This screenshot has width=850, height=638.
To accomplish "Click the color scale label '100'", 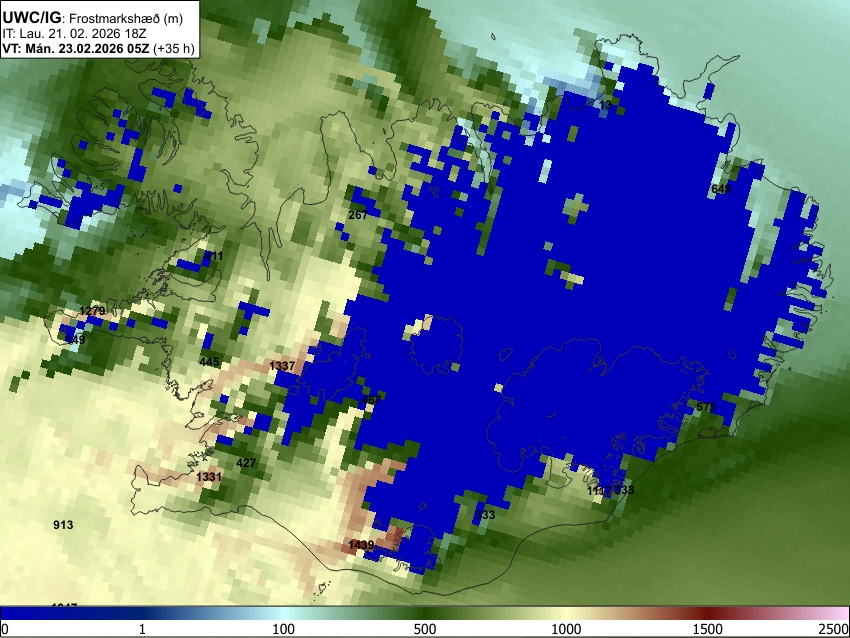I will (x=283, y=629).
